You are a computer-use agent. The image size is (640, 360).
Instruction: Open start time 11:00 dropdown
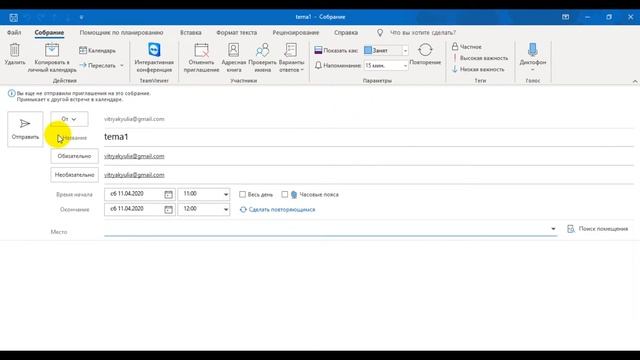coord(226,195)
